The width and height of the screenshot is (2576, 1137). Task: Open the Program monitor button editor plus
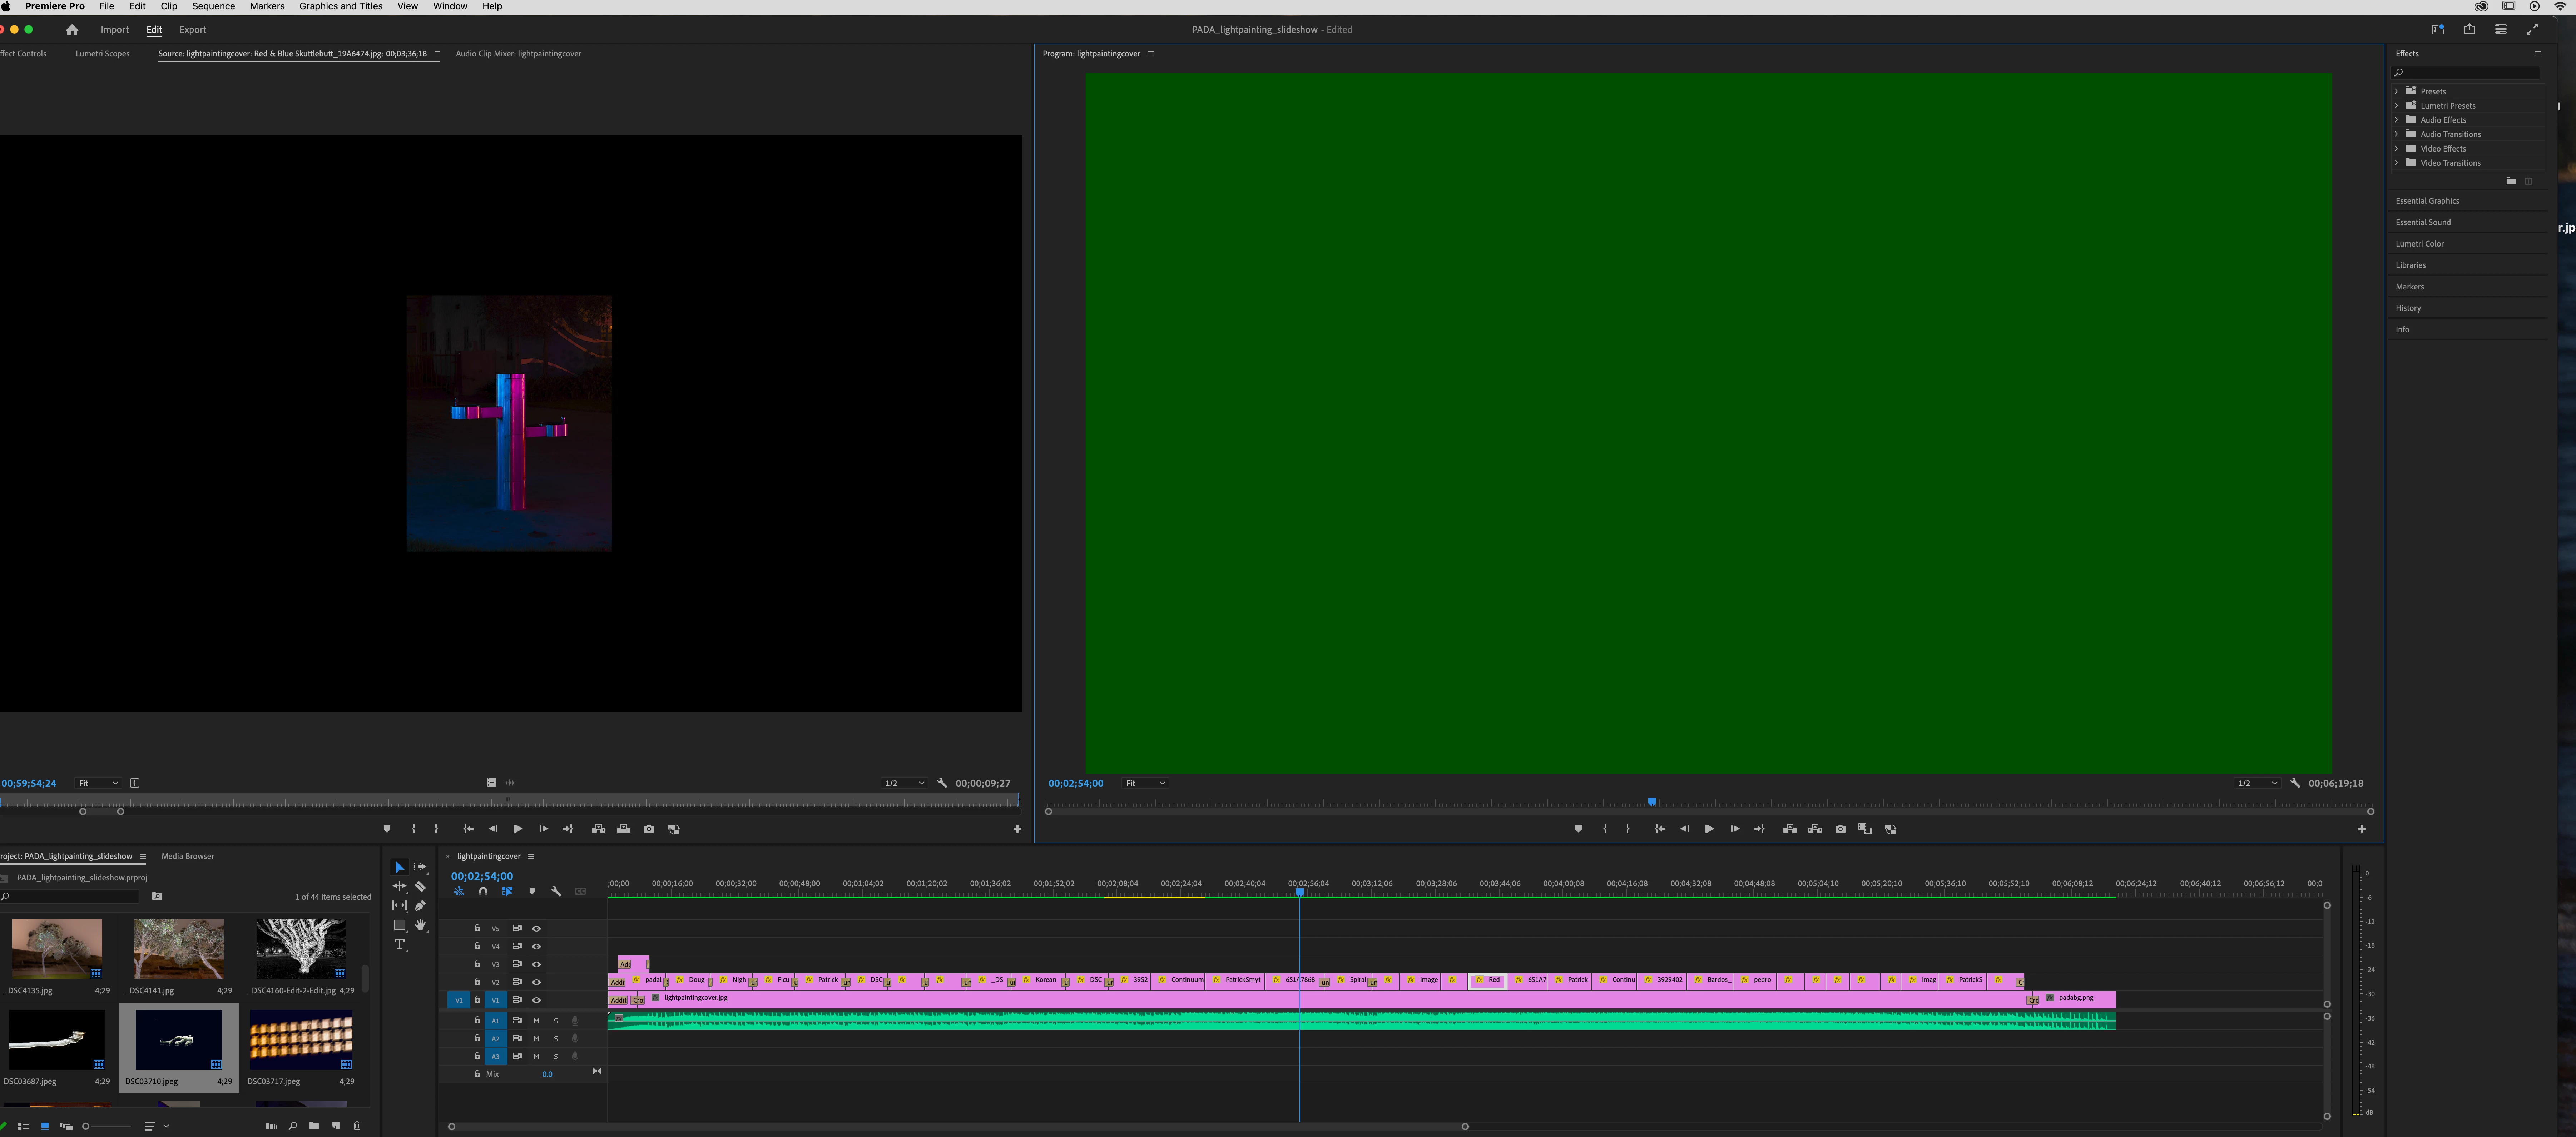pyautogui.click(x=2362, y=829)
